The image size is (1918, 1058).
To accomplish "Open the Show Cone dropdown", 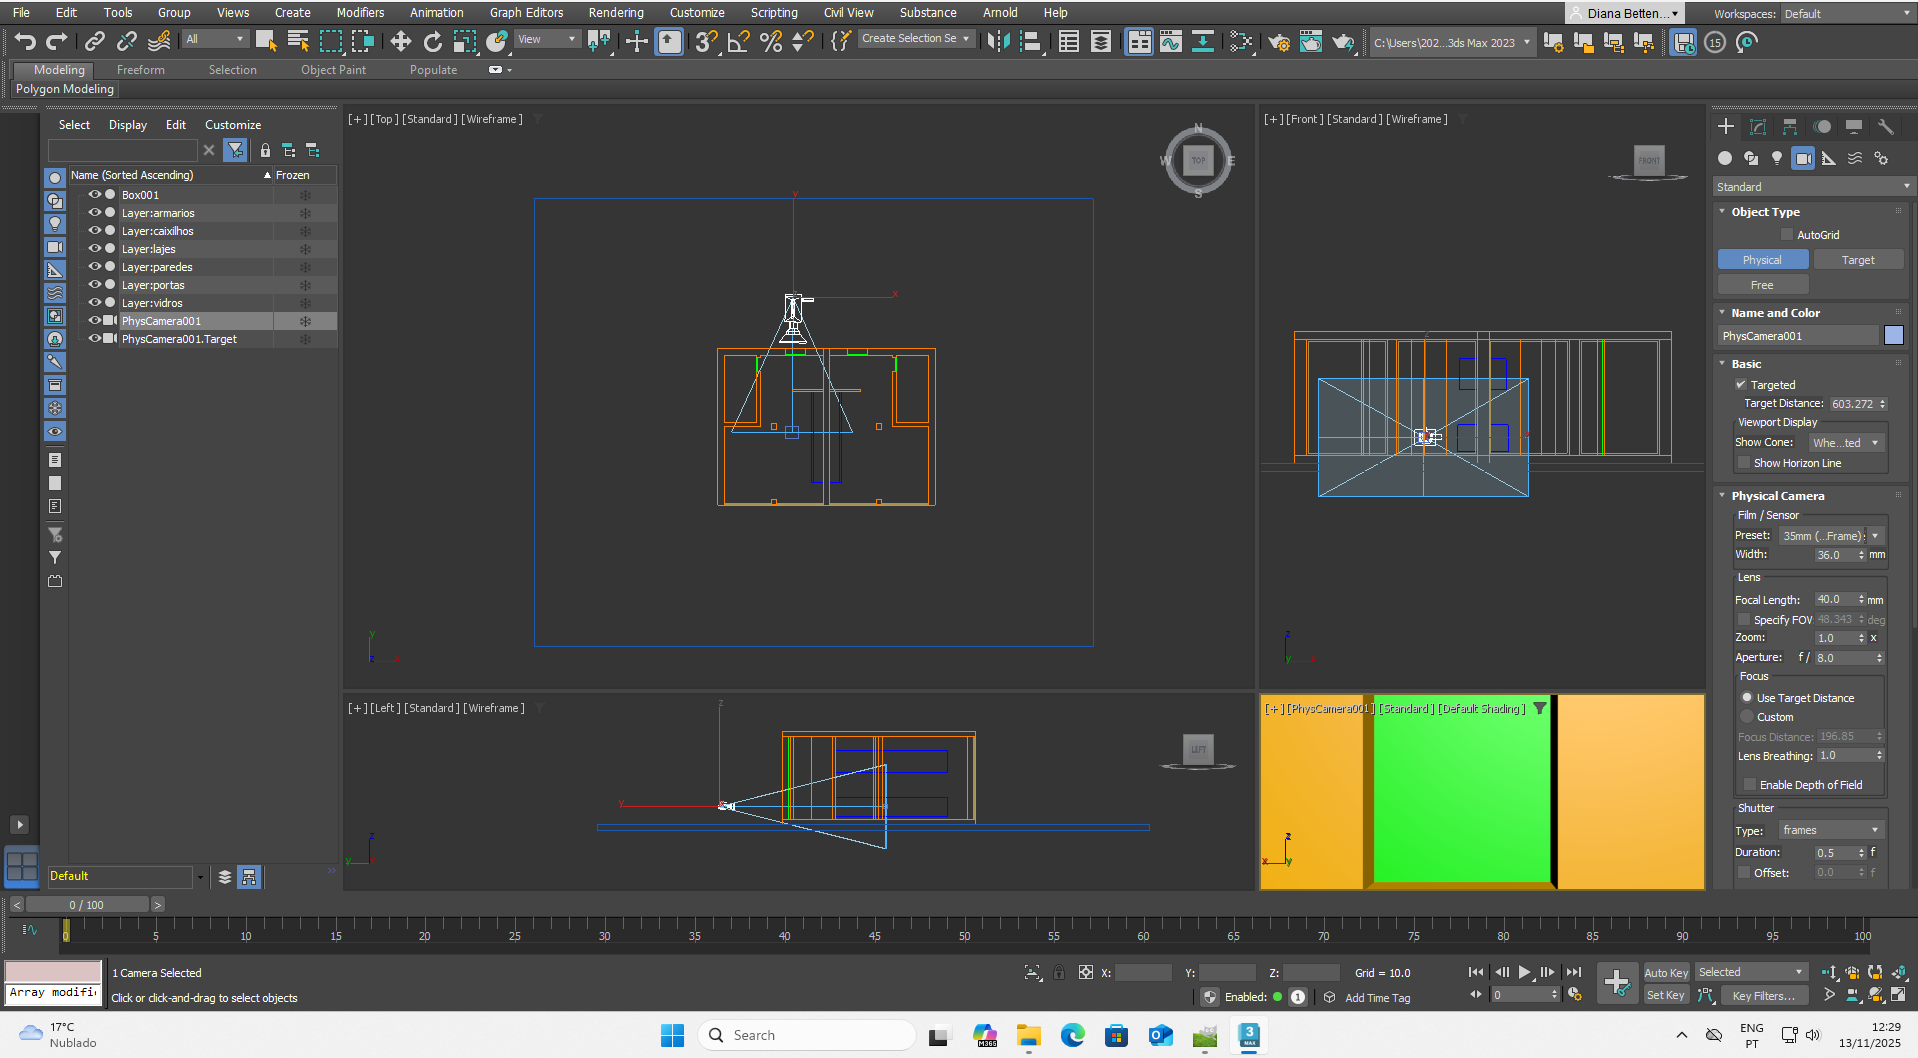I will point(1846,443).
